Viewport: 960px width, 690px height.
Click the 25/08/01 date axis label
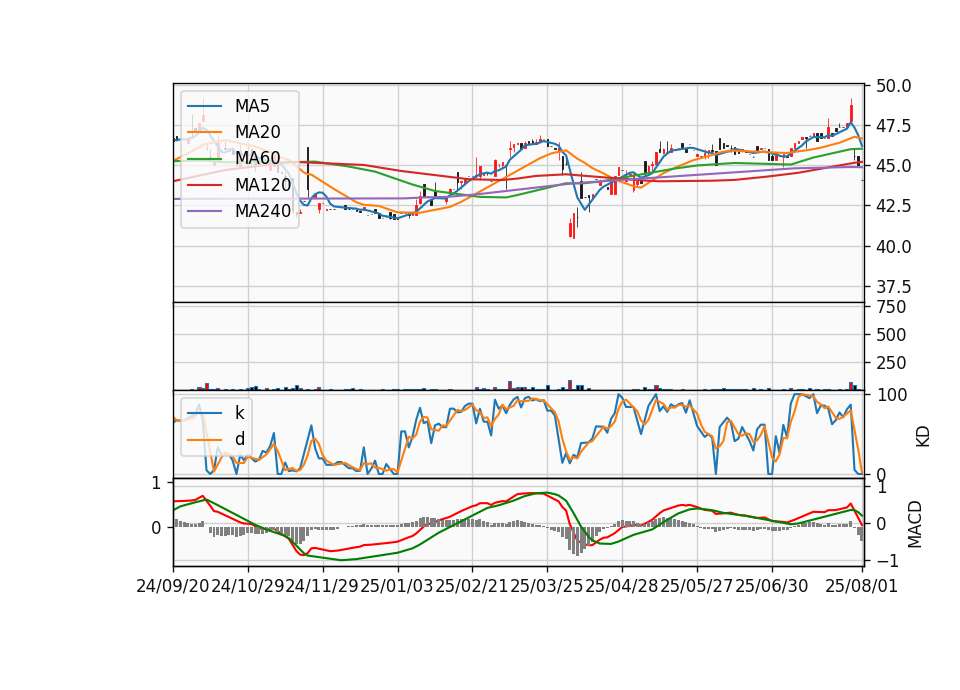pos(861,586)
